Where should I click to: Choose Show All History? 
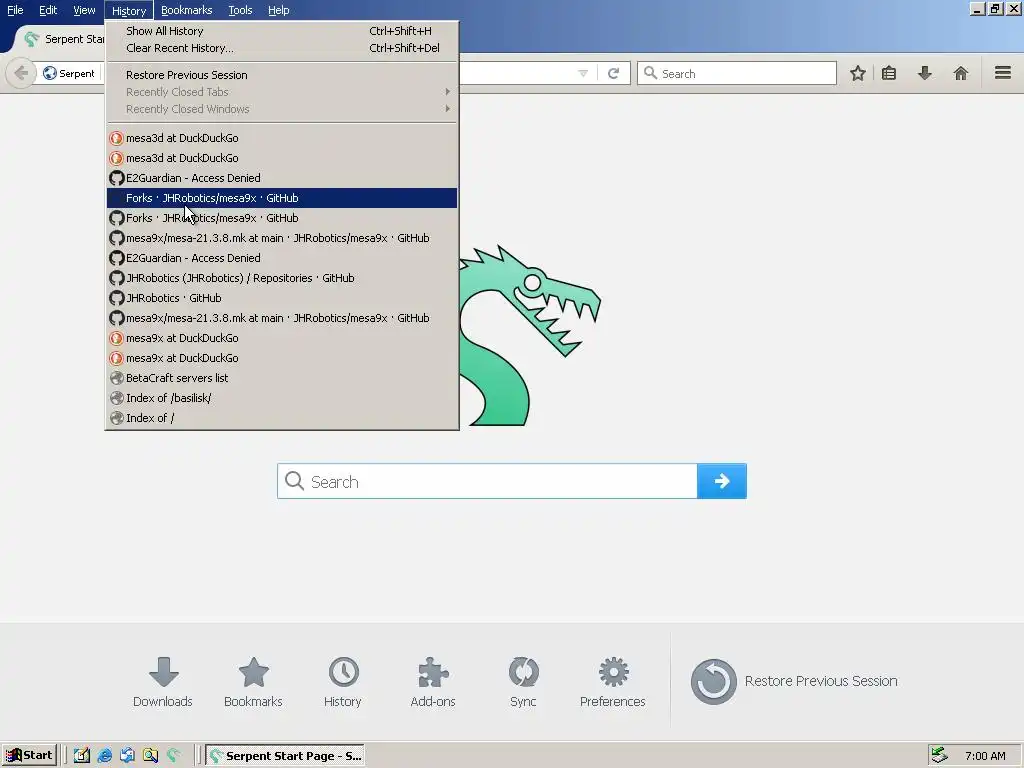(x=281, y=31)
